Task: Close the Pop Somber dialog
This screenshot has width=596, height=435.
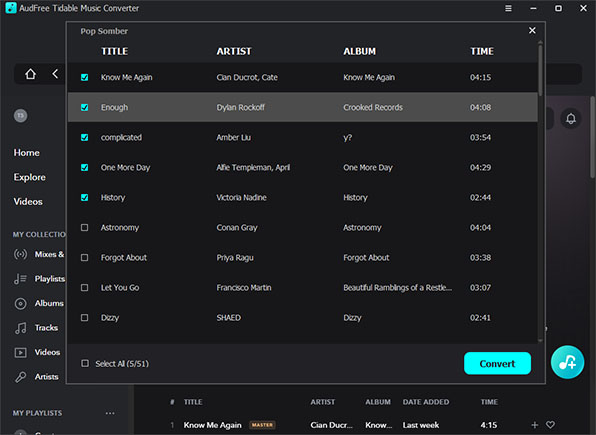Action: click(532, 30)
